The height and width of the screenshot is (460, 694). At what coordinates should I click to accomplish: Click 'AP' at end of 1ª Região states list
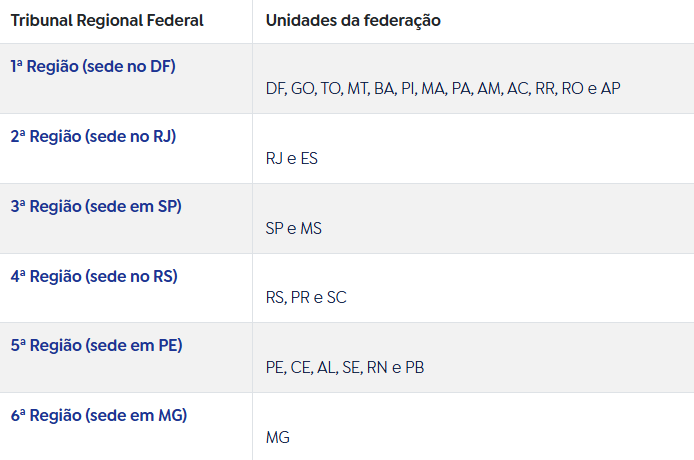coord(610,88)
